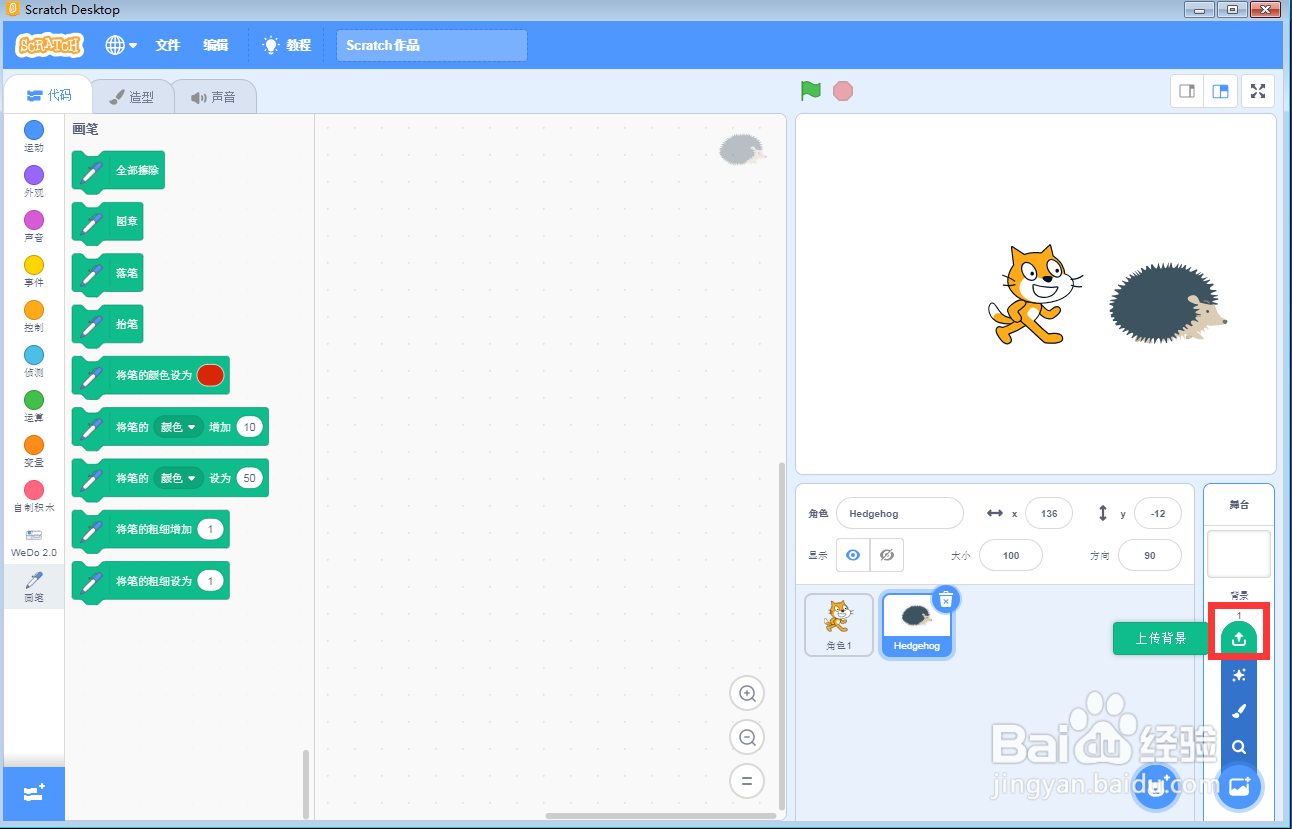Image resolution: width=1292 pixels, height=829 pixels.
Task: Click the green flag to run the project
Action: point(810,91)
